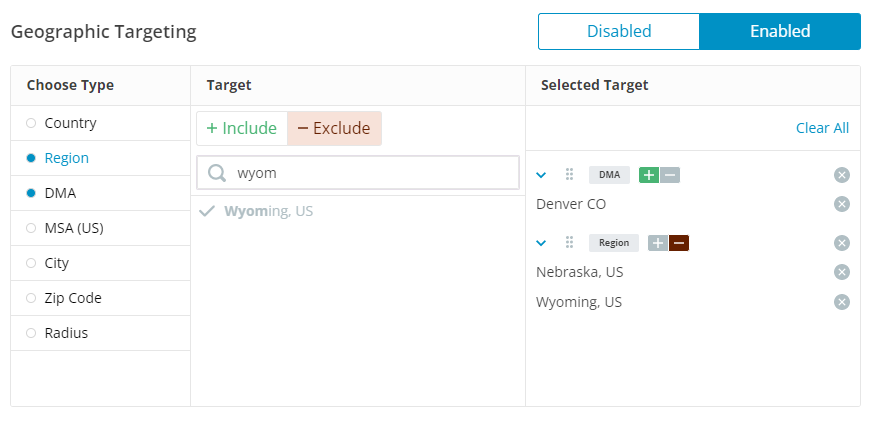The image size is (872, 423).
Task: Select the DMA type radio
Action: [x=31, y=193]
